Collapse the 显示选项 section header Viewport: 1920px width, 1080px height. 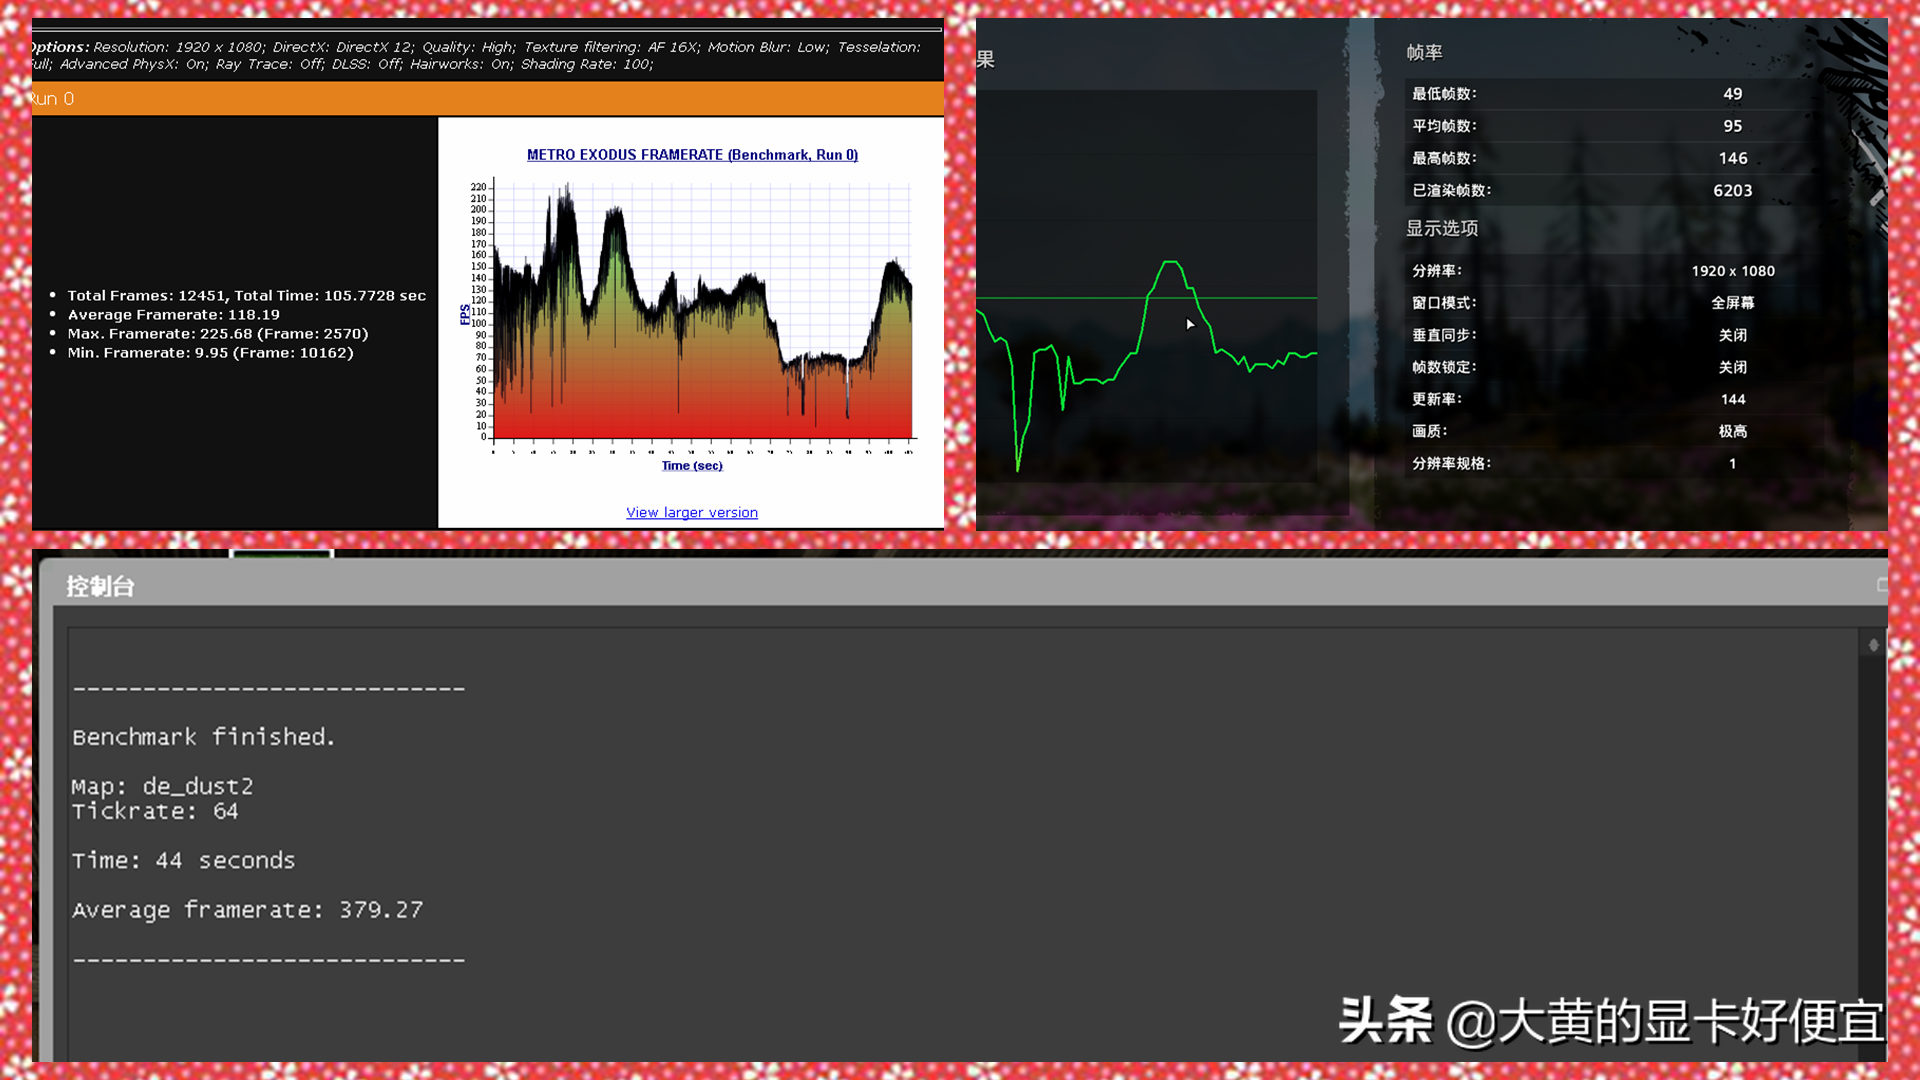point(1443,228)
